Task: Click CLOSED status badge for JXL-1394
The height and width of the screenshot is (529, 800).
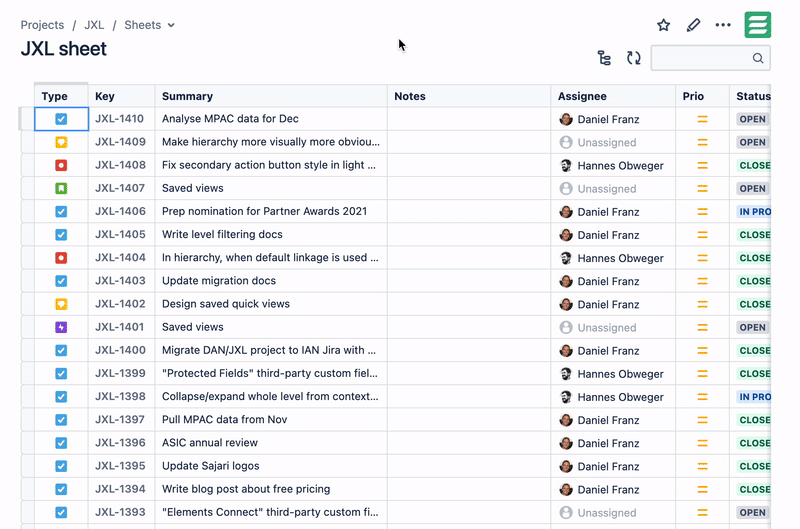Action: point(754,489)
